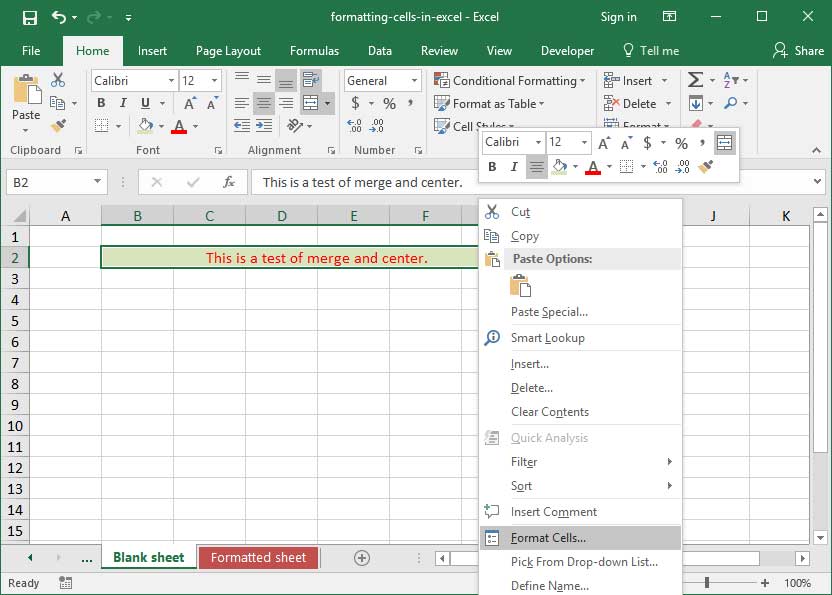Image resolution: width=832 pixels, height=595 pixels.
Task: Click the Percent Style button in ribbon
Action: pos(389,103)
